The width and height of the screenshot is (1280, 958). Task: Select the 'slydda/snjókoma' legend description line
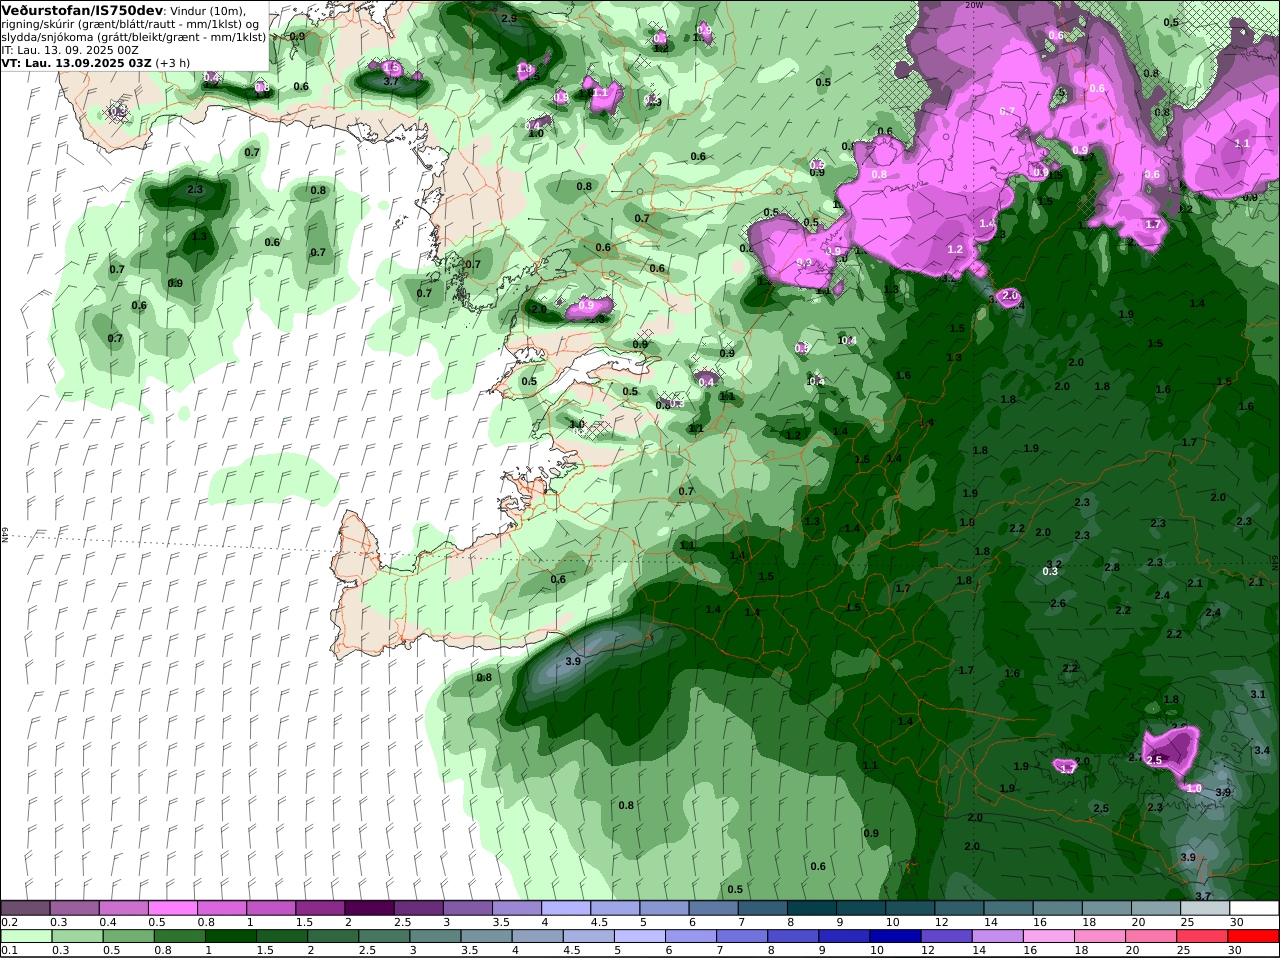134,37
